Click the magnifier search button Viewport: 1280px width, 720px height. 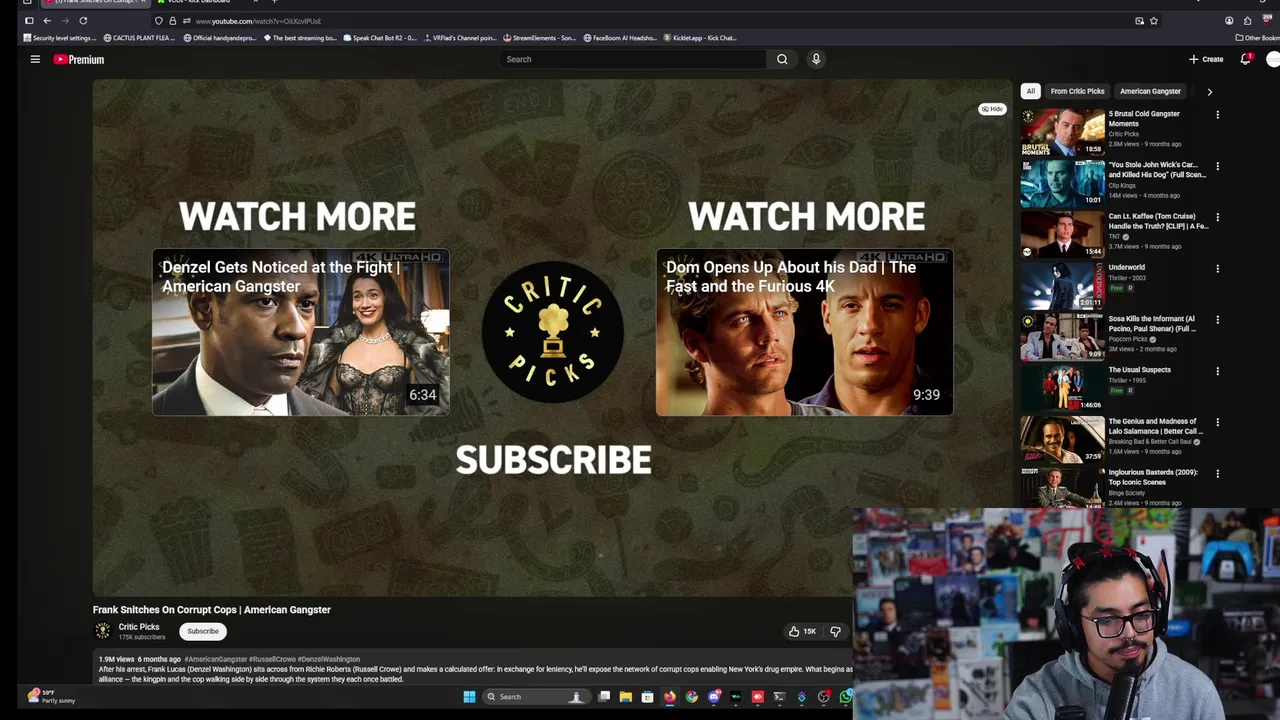pyautogui.click(x=782, y=59)
